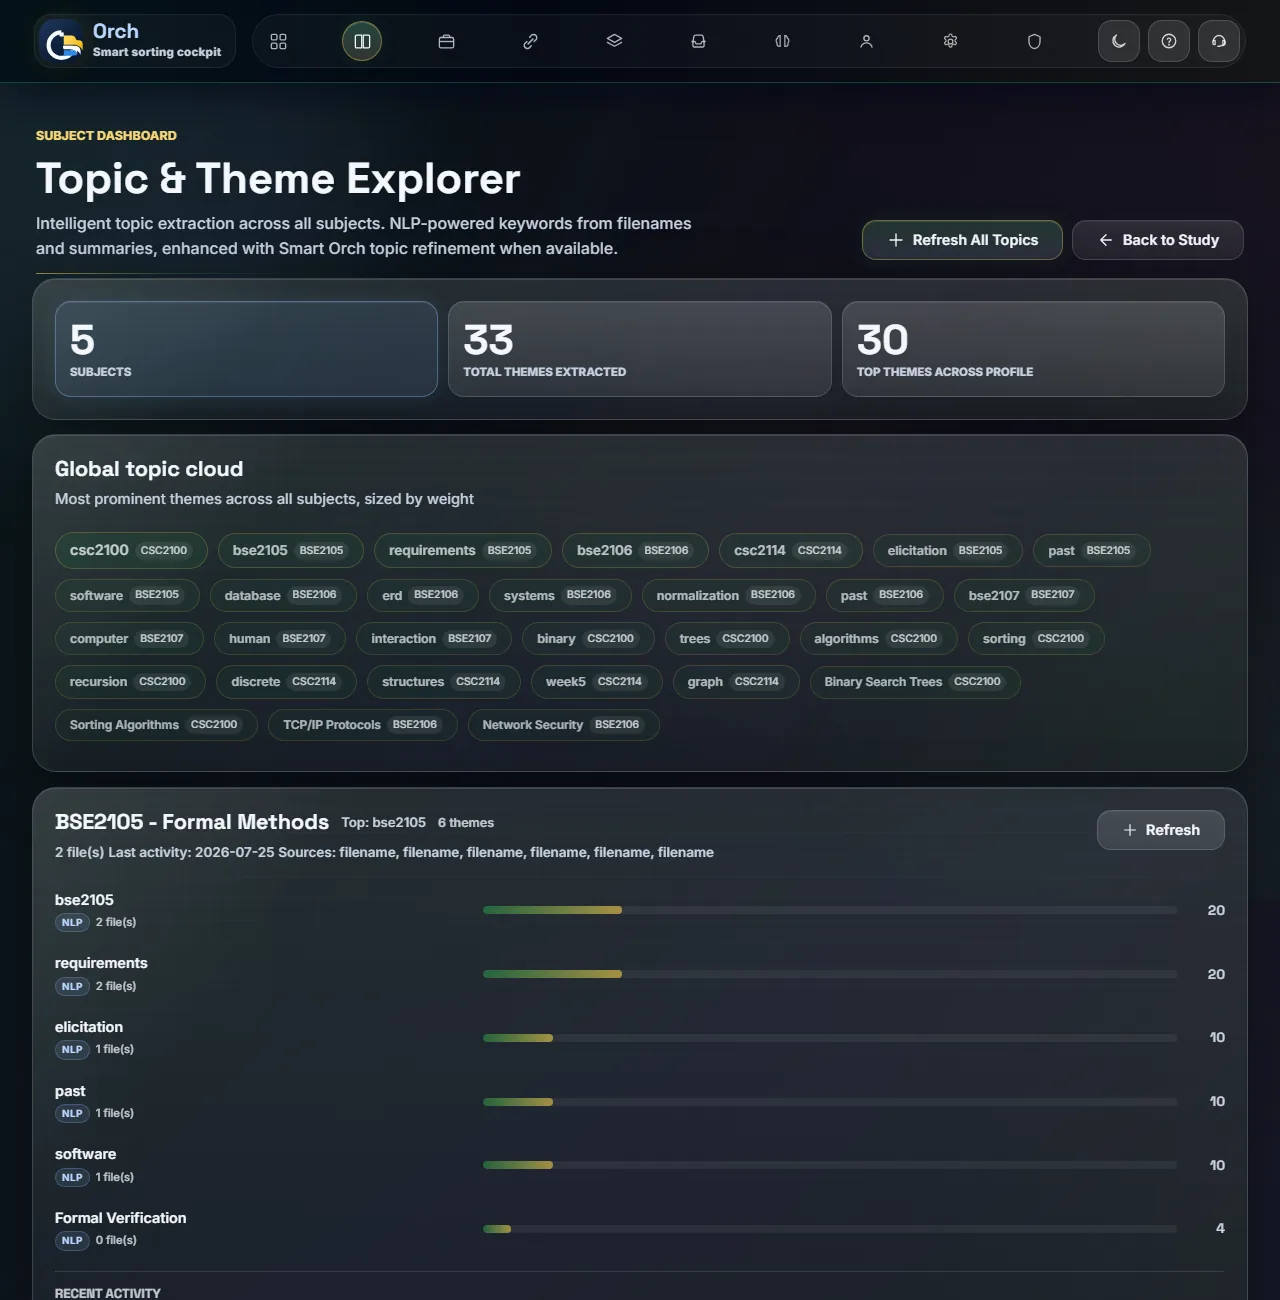This screenshot has width=1280, height=1300.
Task: Click the csc2100 topic chip
Action: (x=131, y=550)
